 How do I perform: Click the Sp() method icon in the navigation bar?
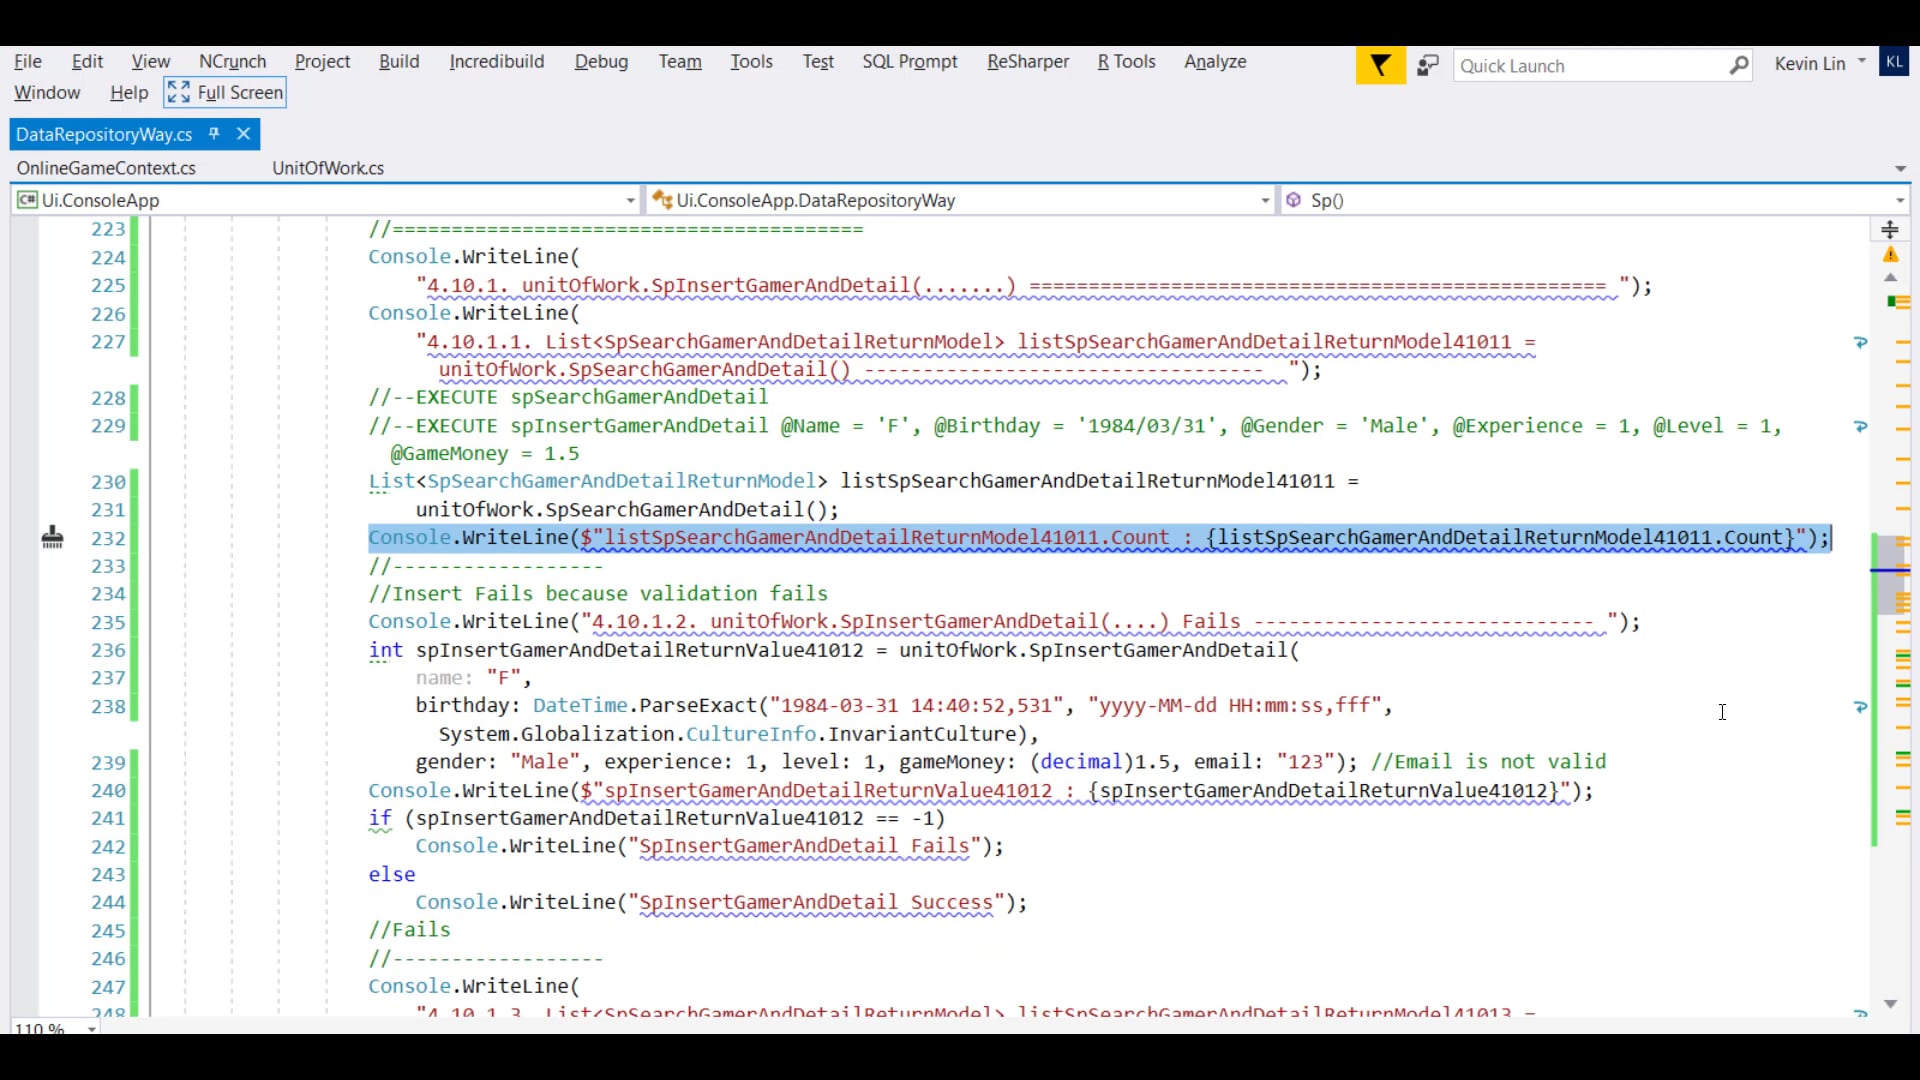(x=1294, y=200)
